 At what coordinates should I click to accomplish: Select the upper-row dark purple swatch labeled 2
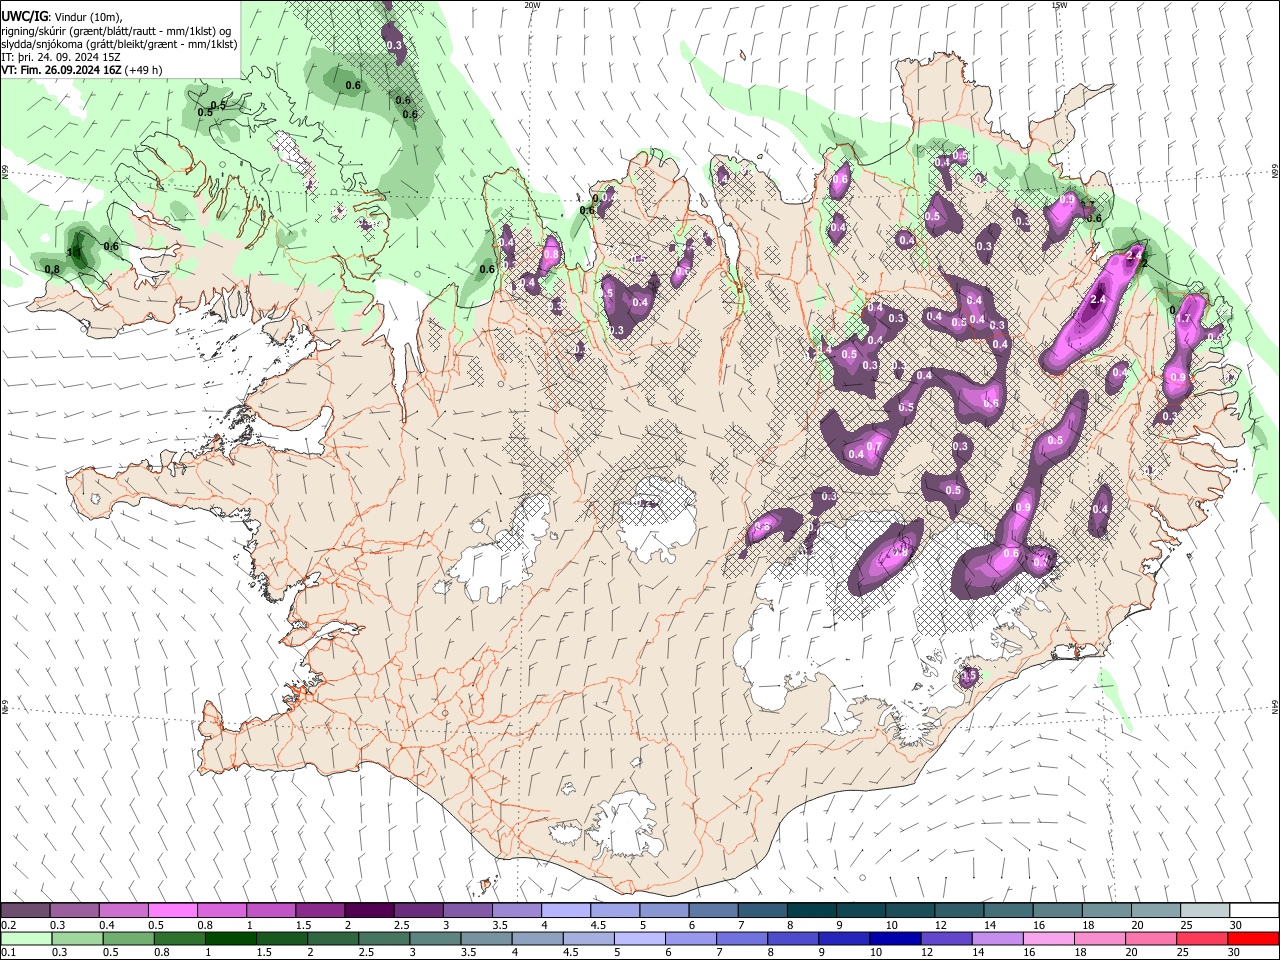click(x=369, y=910)
